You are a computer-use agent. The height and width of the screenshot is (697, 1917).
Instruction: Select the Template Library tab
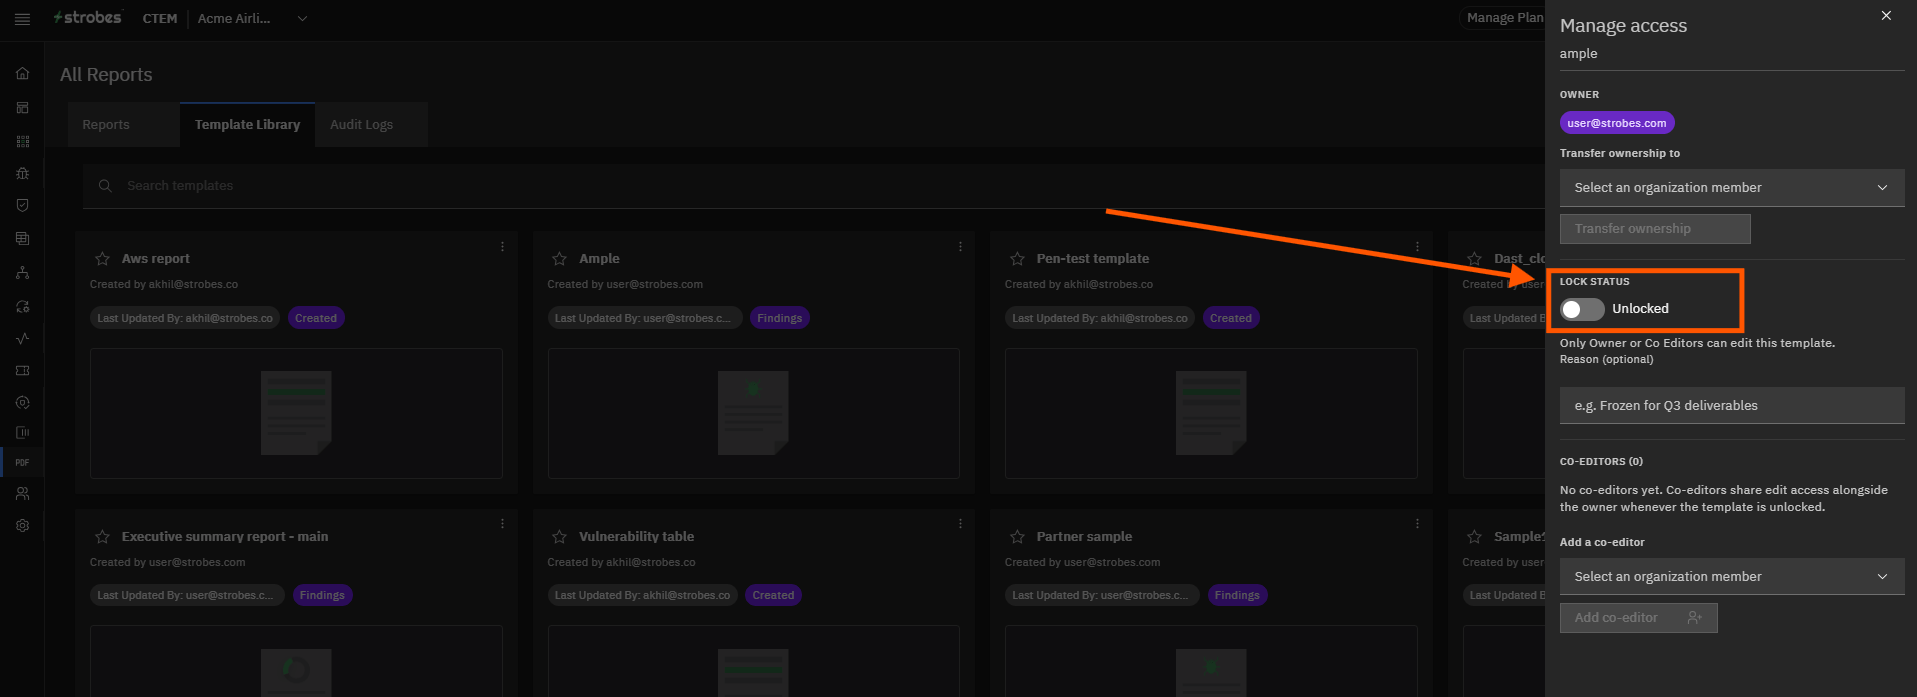(x=247, y=125)
